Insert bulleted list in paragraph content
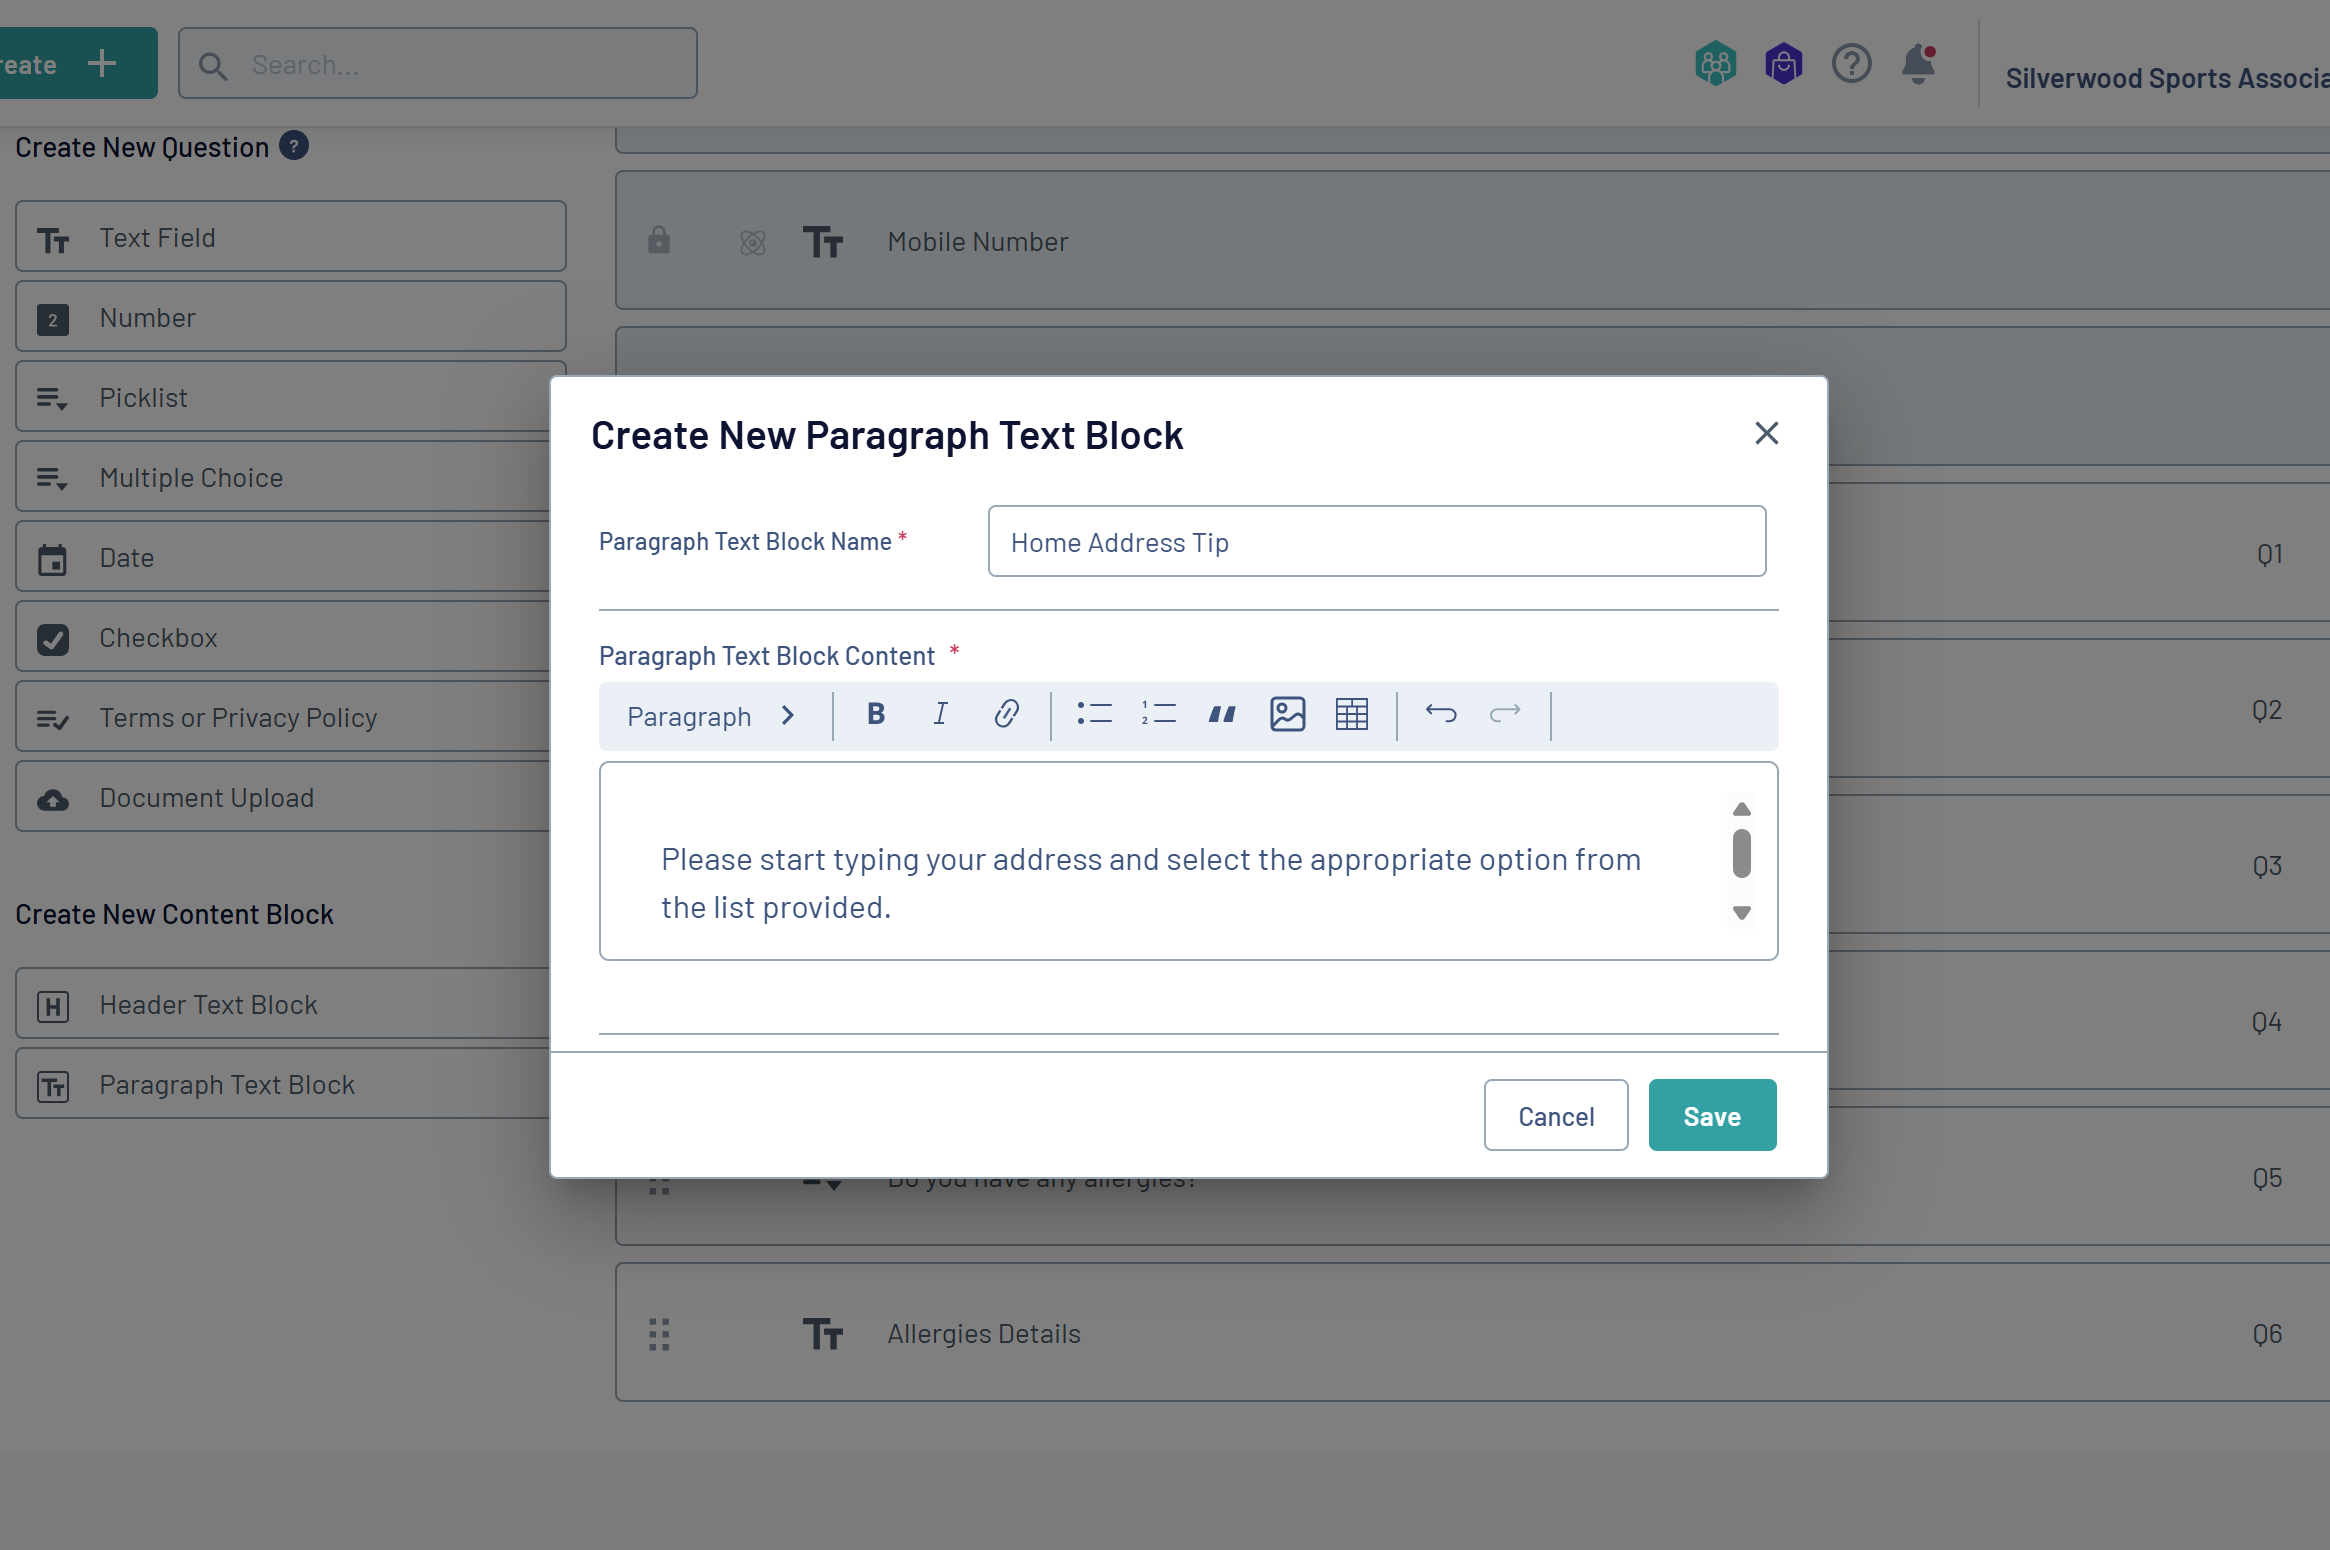The image size is (2330, 1550). (x=1094, y=714)
